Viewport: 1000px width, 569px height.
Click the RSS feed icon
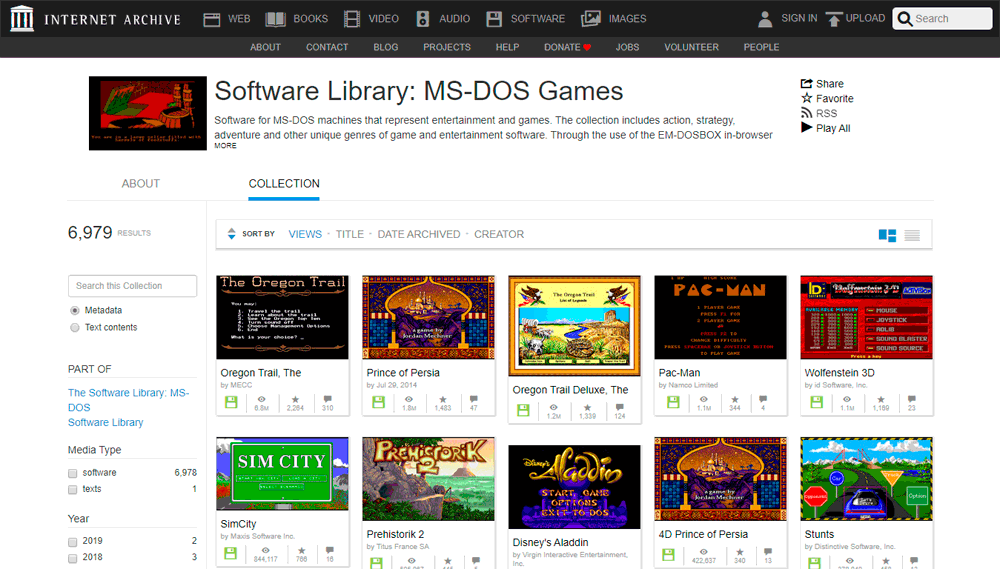pyautogui.click(x=807, y=113)
